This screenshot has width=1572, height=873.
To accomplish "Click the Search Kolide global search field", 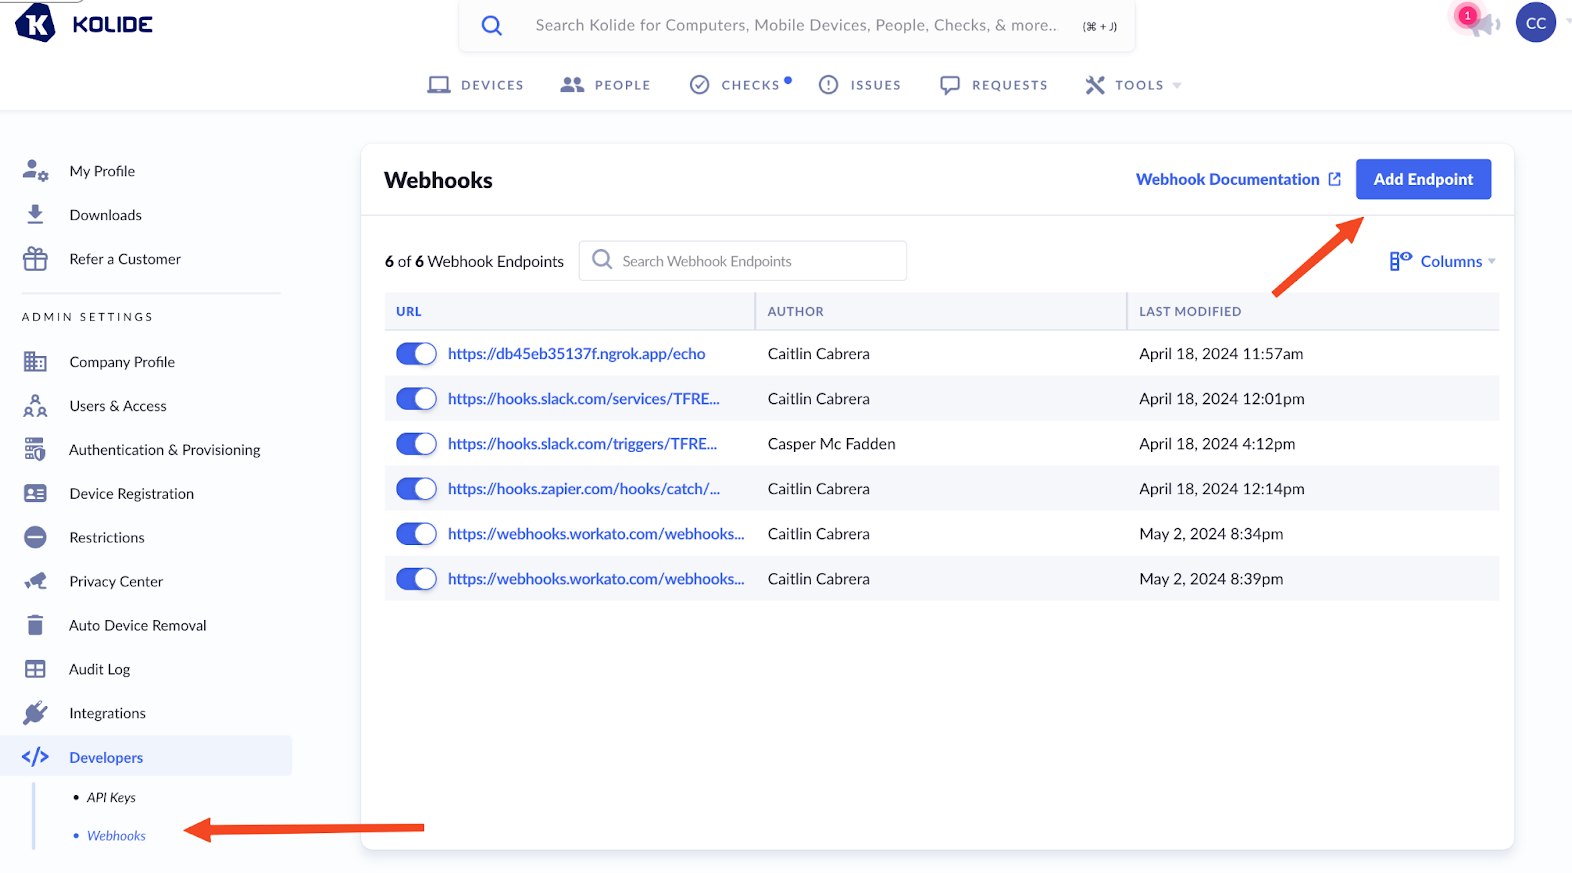I will [x=796, y=25].
